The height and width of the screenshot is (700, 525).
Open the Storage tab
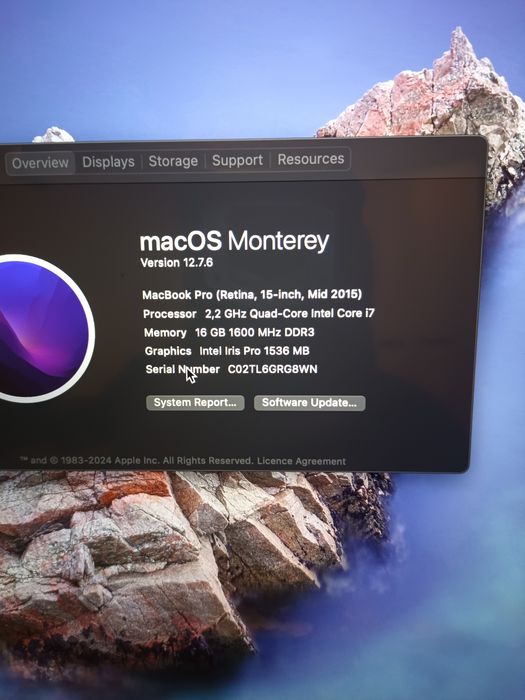click(173, 161)
